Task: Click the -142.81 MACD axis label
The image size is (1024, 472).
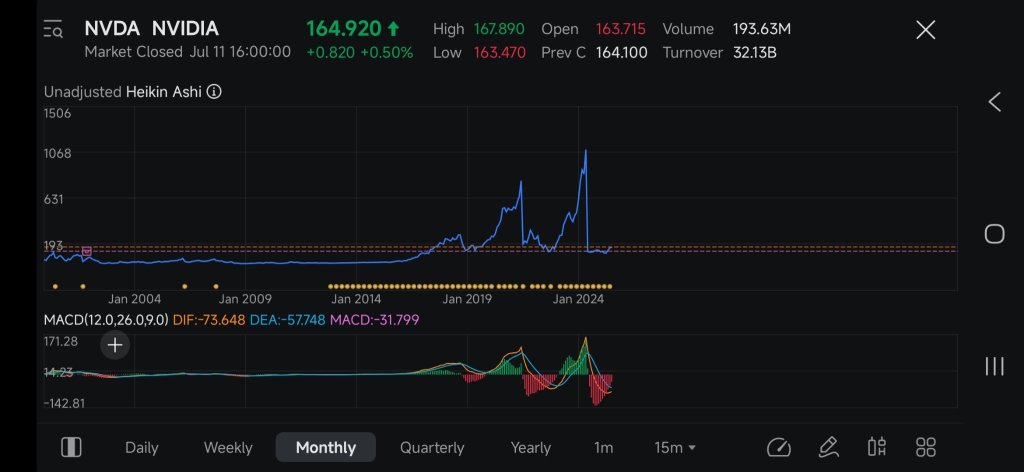Action: pyautogui.click(x=64, y=403)
